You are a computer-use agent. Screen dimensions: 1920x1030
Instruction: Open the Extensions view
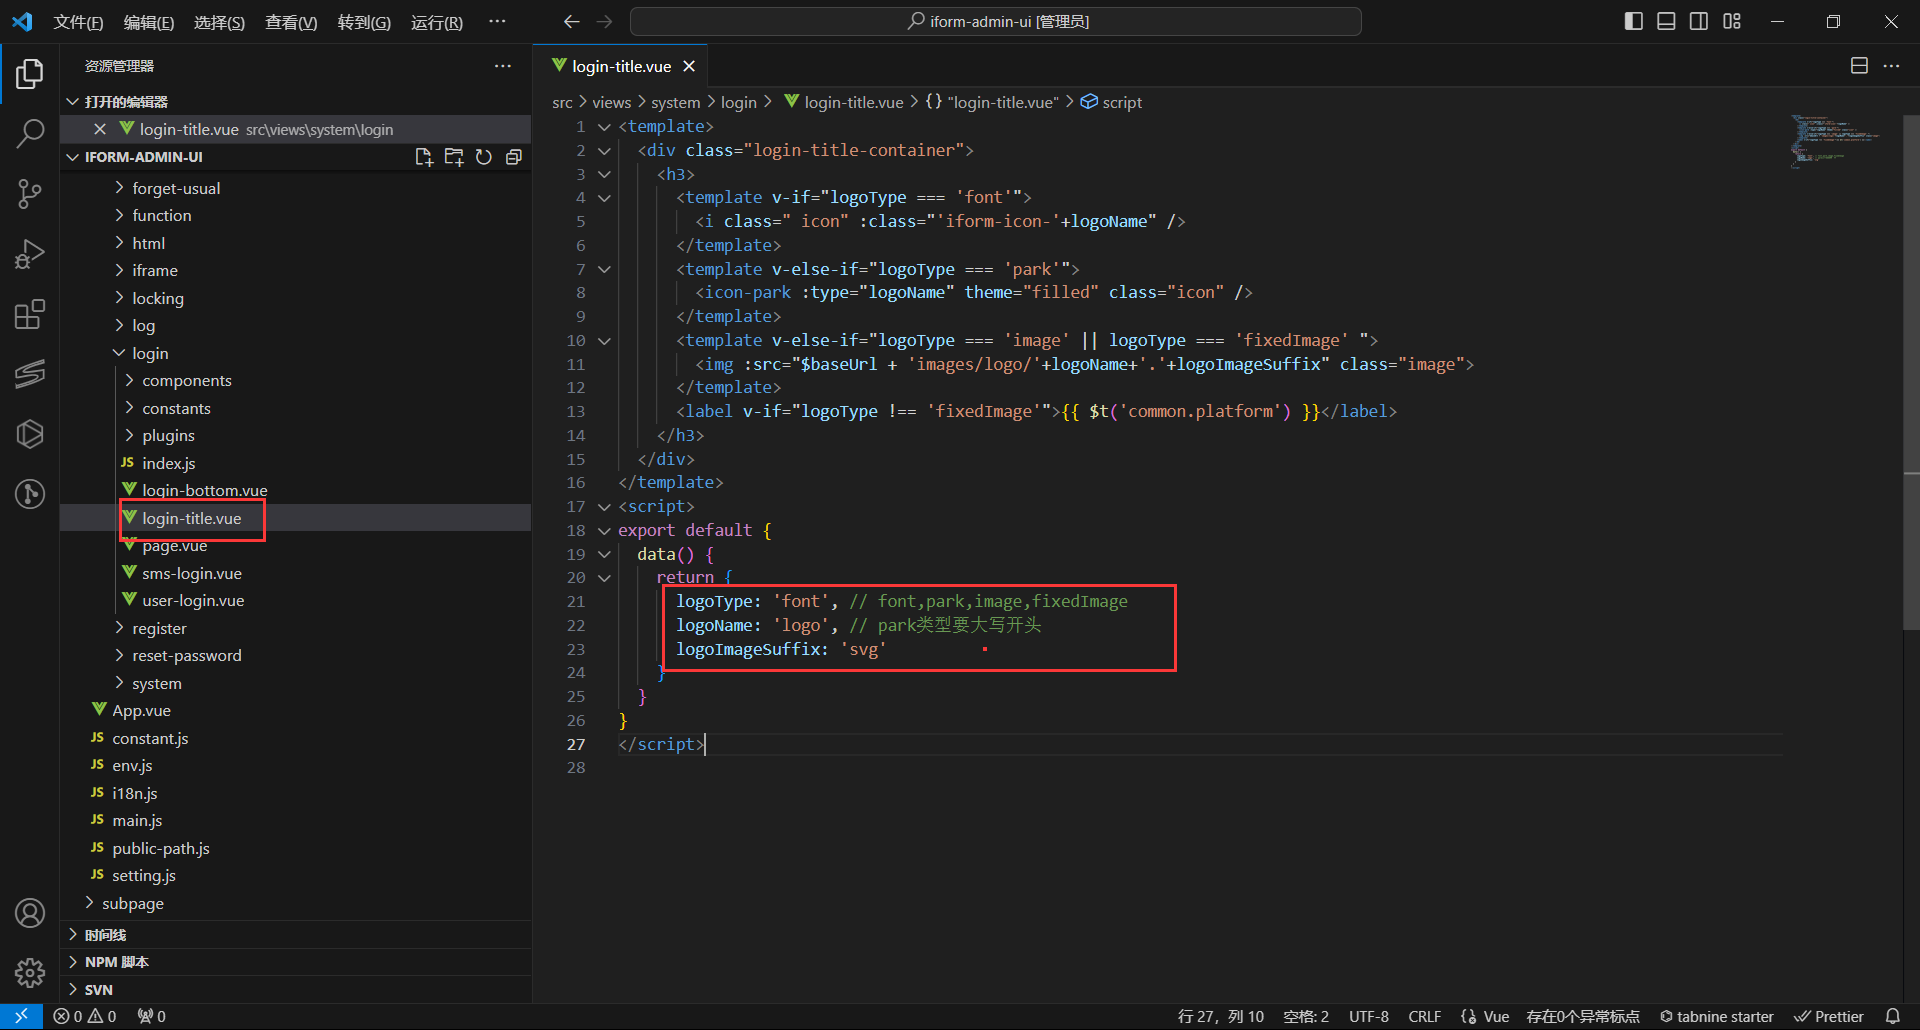(30, 314)
